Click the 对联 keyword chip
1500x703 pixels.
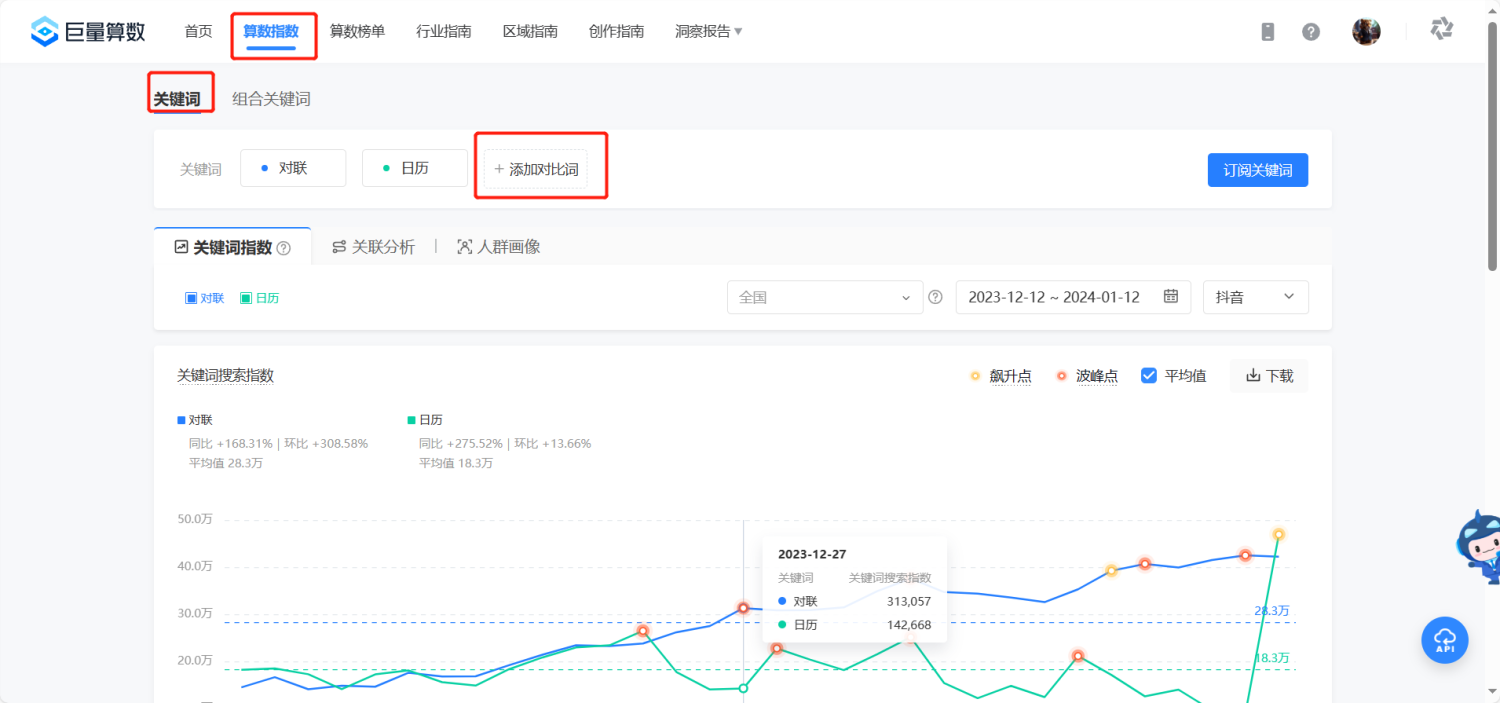click(293, 168)
